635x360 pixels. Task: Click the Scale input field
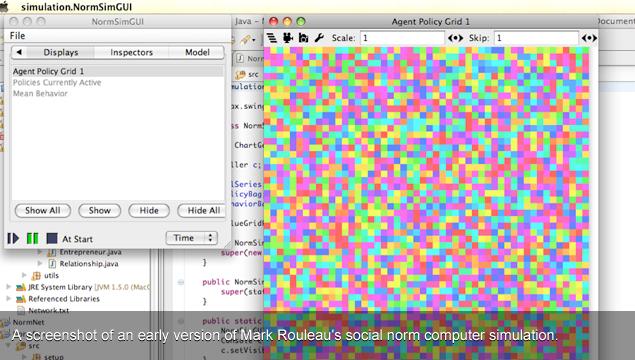coord(402,38)
